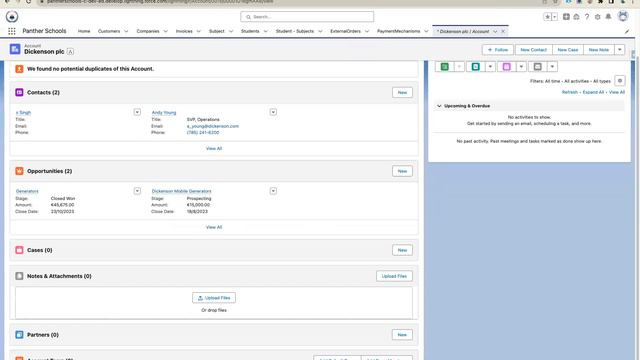Open the user profile avatar
Image resolution: width=640 pixels, height=360 pixels.
tap(623, 16)
